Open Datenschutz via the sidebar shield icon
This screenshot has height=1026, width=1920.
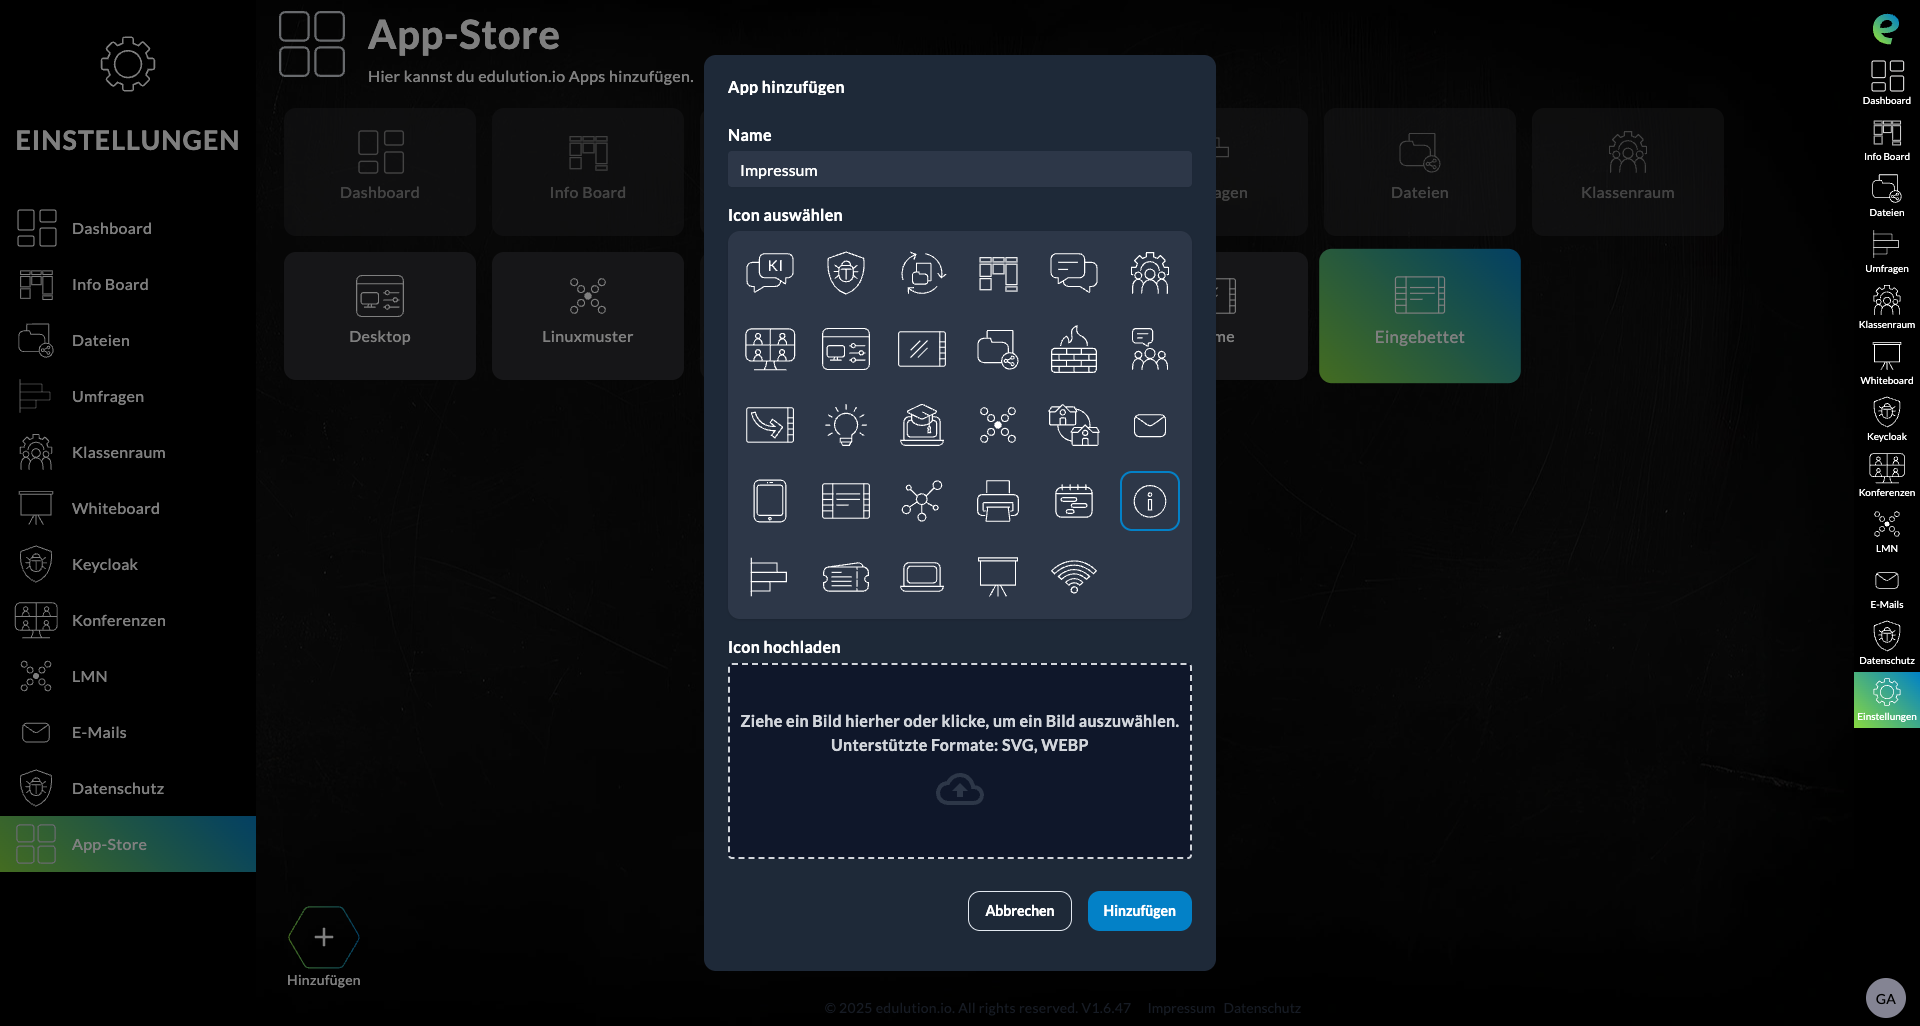(x=1886, y=640)
